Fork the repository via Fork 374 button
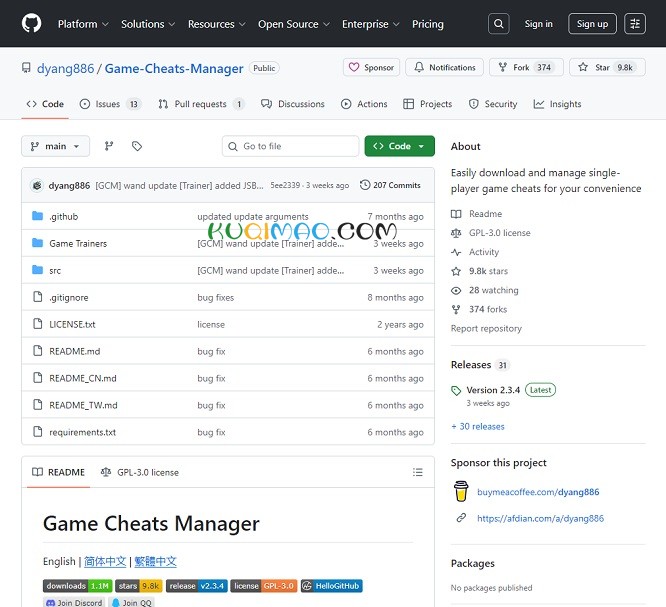The width and height of the screenshot is (666, 607). [x=526, y=68]
